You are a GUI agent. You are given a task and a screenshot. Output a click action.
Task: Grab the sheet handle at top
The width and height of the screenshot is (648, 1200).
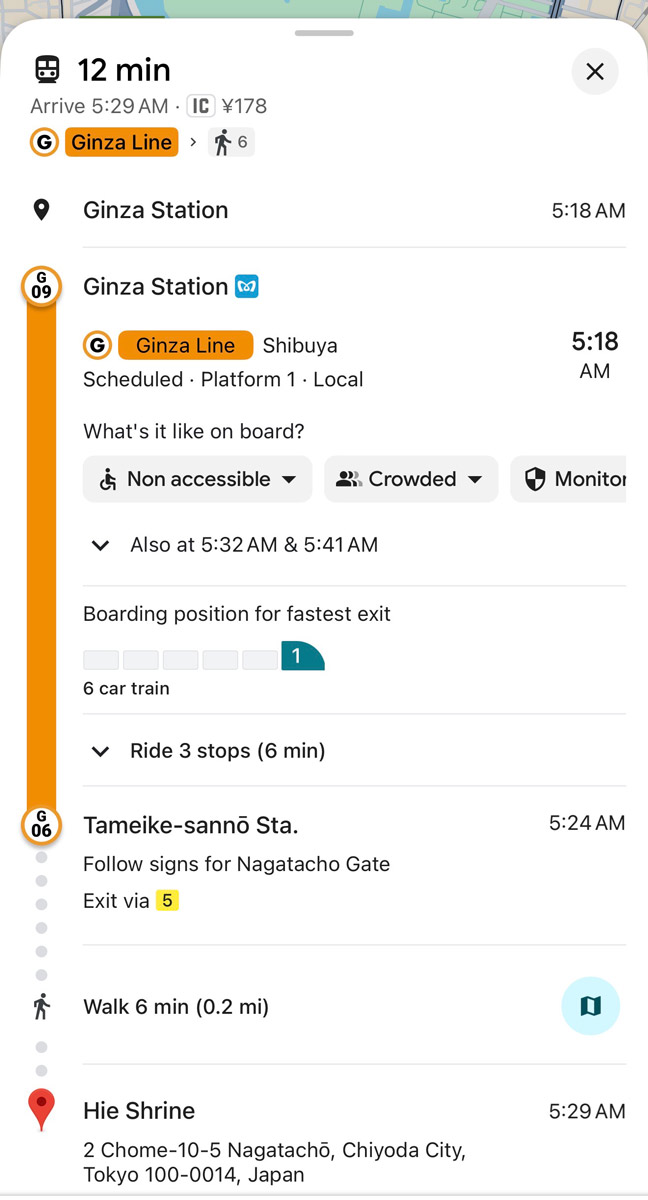[x=324, y=33]
